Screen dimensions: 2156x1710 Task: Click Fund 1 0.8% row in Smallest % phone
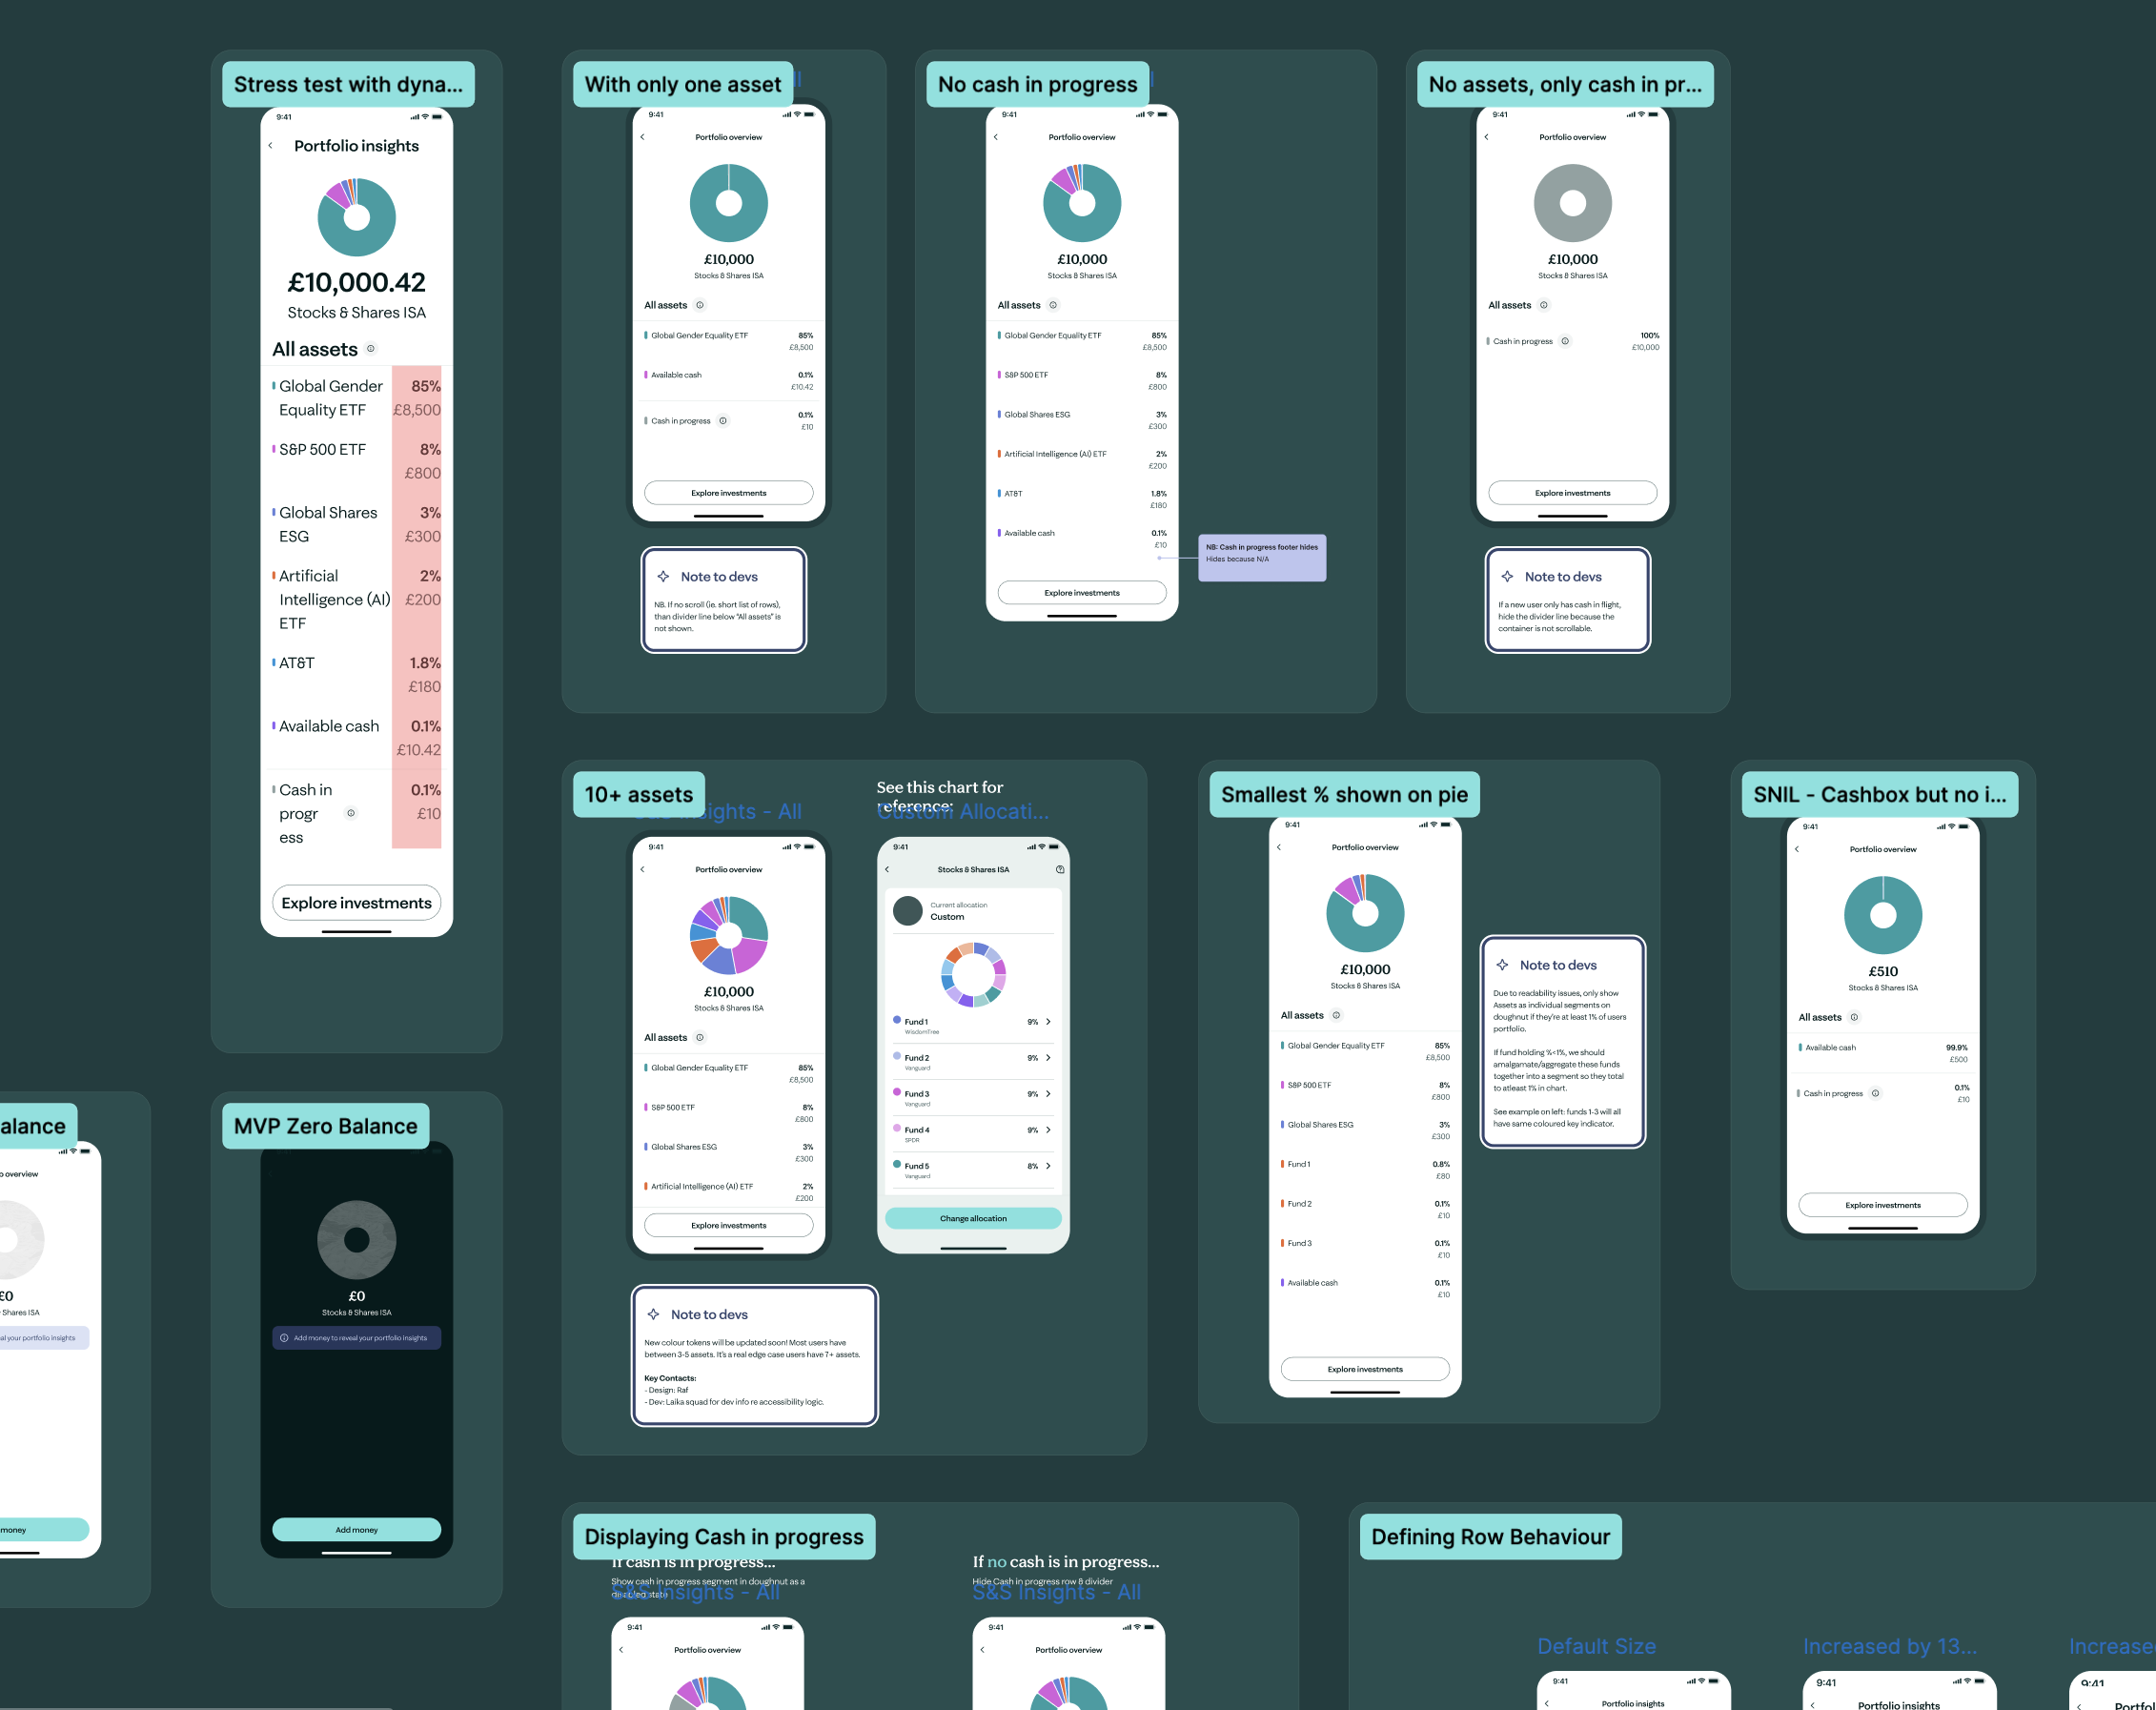tap(1365, 1170)
